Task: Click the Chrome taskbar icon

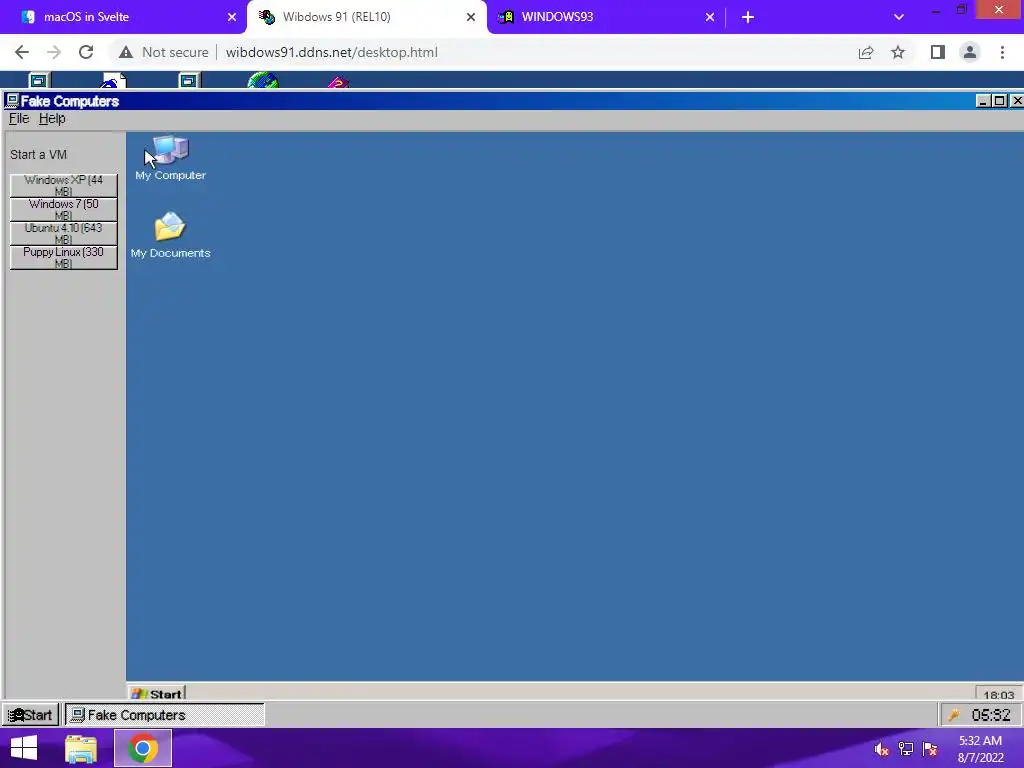Action: 143,748
